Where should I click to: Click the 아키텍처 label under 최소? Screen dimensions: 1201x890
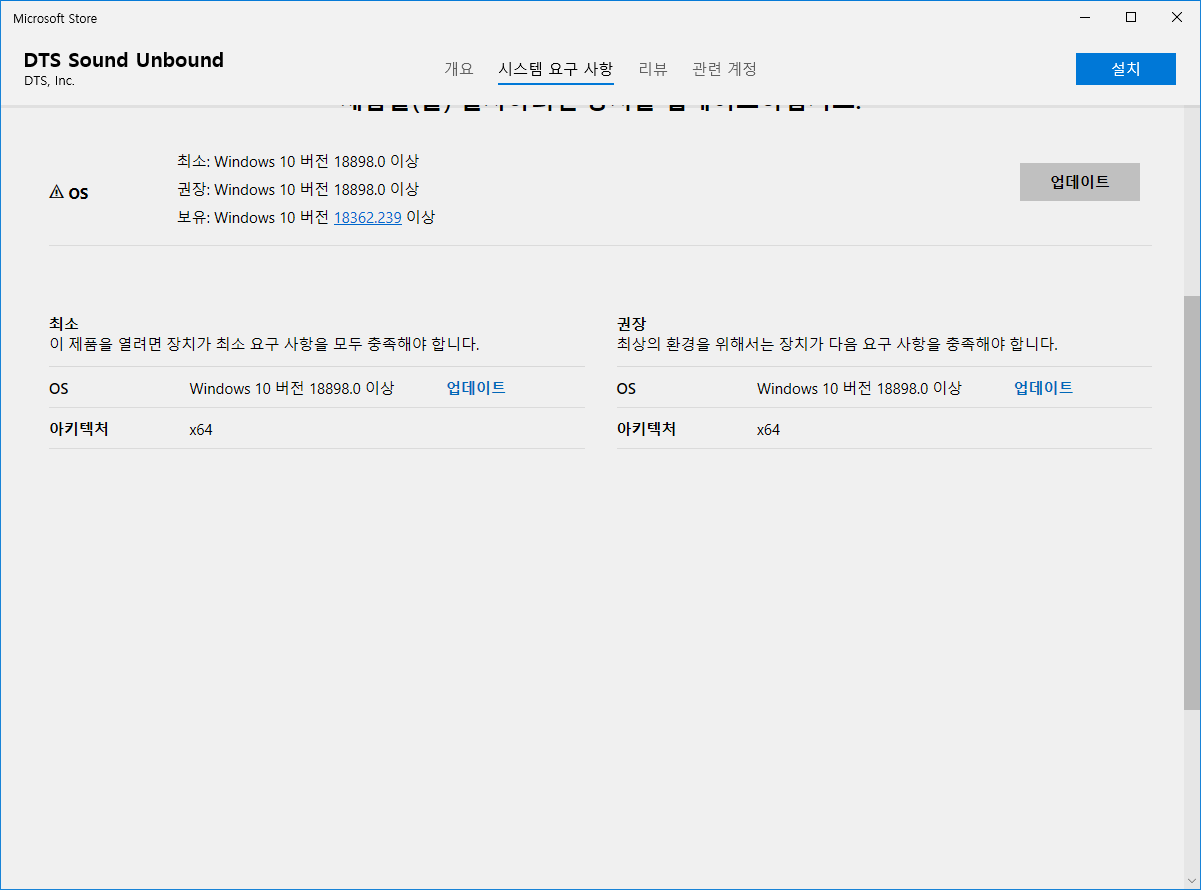click(79, 429)
